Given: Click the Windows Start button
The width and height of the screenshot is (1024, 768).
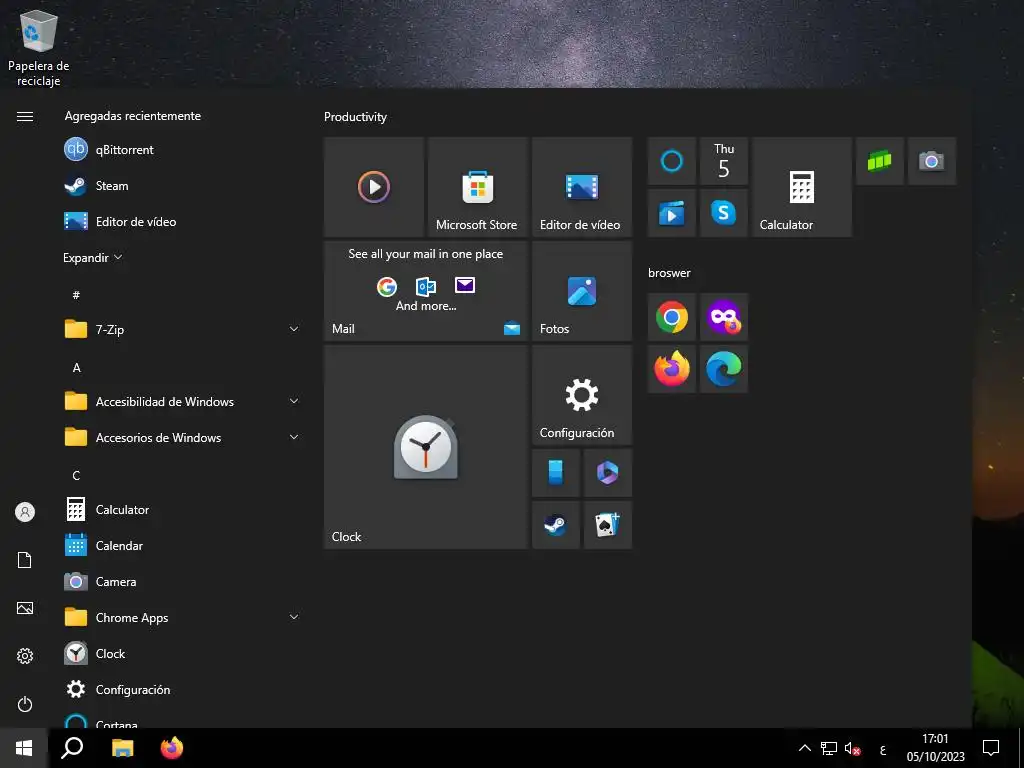Looking at the screenshot, I should click(x=24, y=748).
